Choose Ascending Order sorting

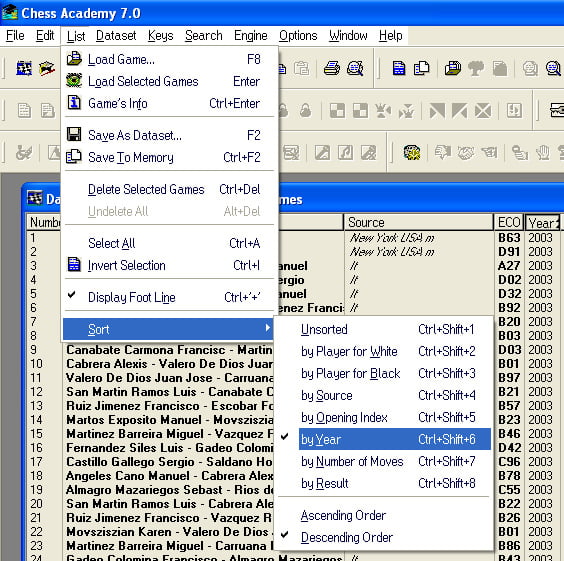click(x=385, y=515)
